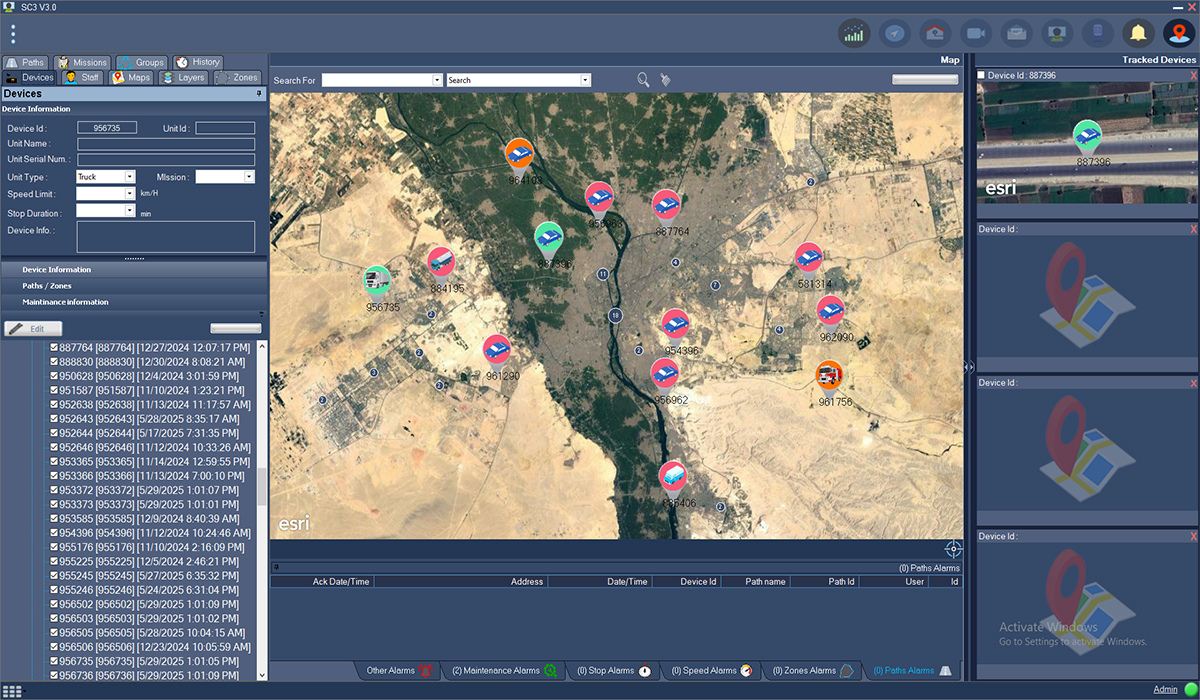Open Admin link at bottom right
1200x700 pixels.
pos(1166,688)
